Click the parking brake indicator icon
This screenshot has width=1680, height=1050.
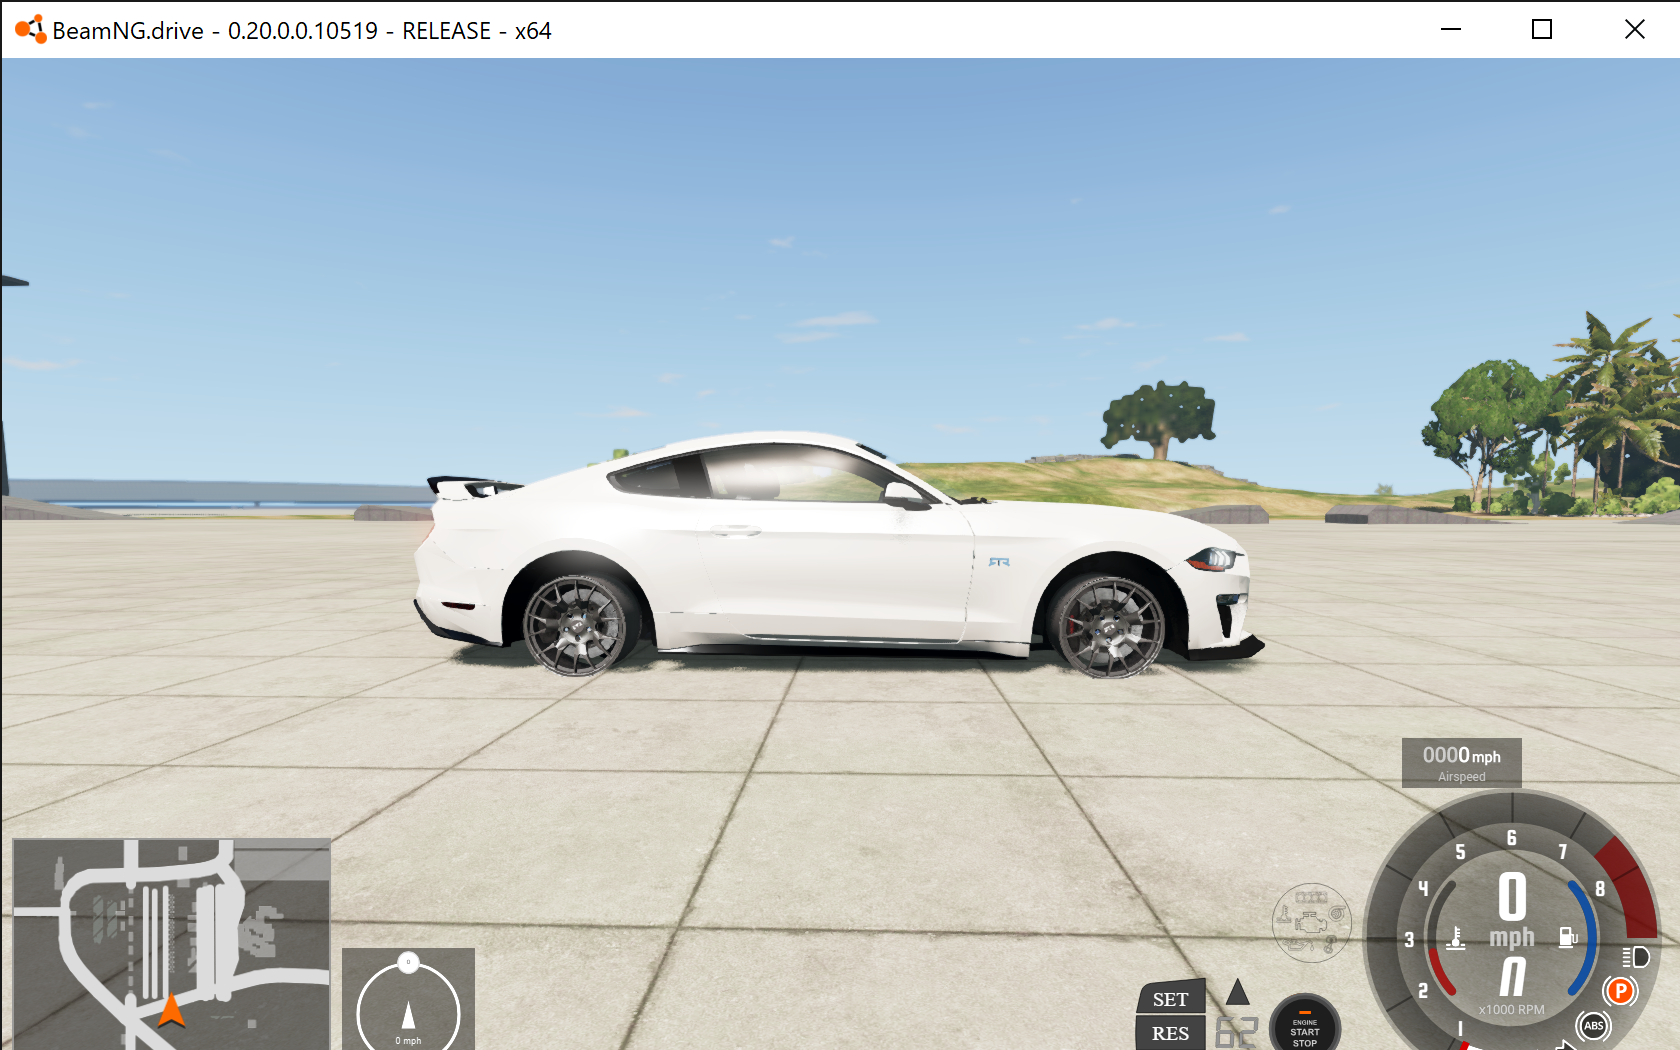tap(1620, 991)
